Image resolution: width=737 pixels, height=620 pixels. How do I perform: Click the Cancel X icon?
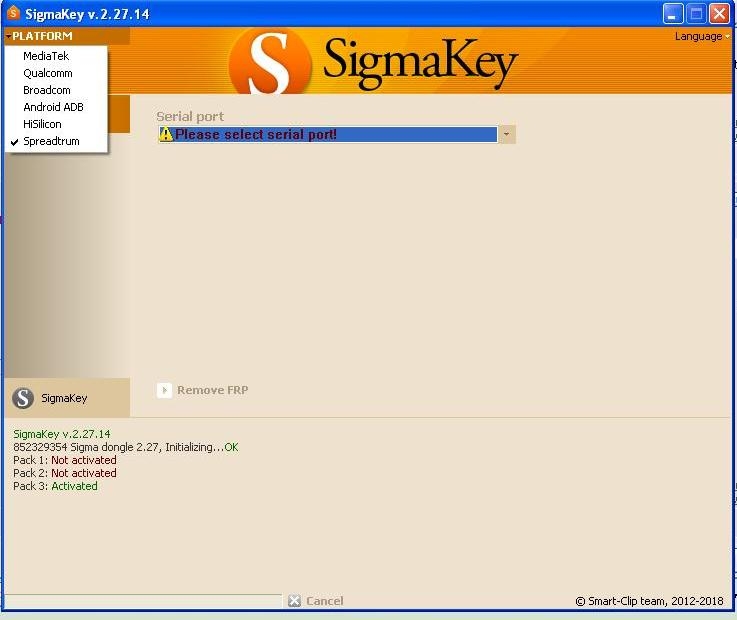[294, 601]
